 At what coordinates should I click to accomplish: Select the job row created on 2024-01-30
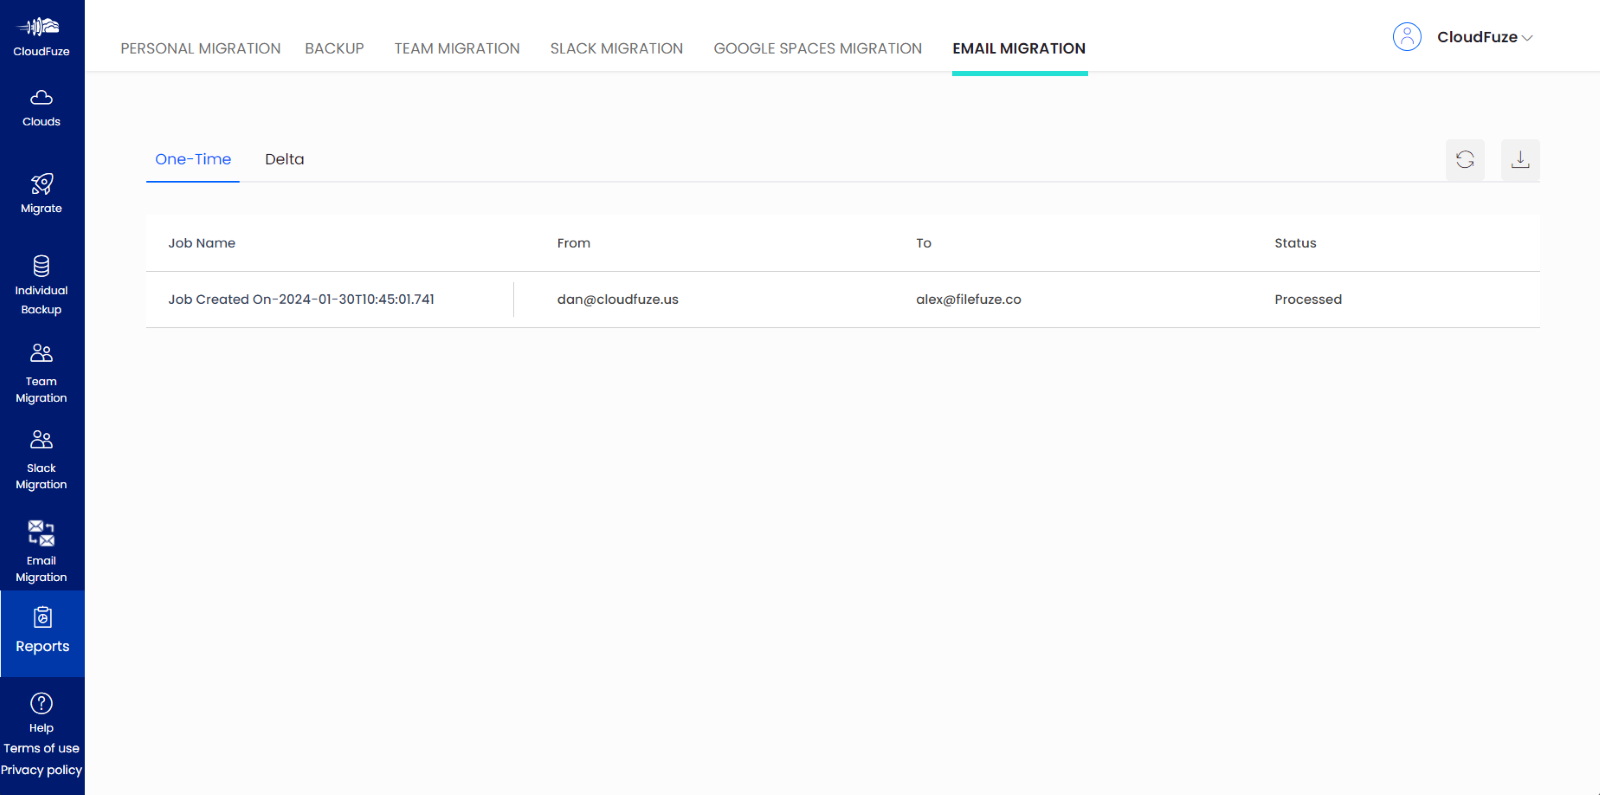[301, 299]
